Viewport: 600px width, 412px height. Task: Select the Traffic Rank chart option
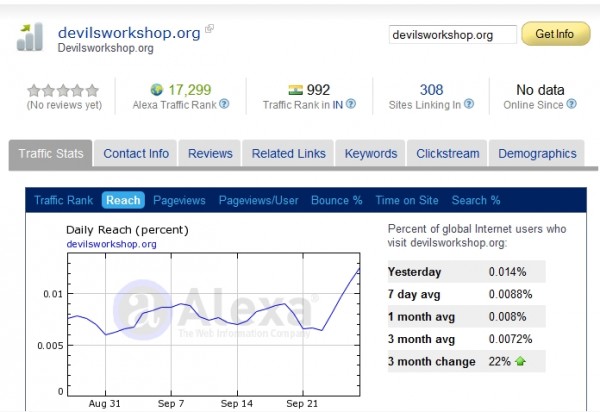(64, 200)
